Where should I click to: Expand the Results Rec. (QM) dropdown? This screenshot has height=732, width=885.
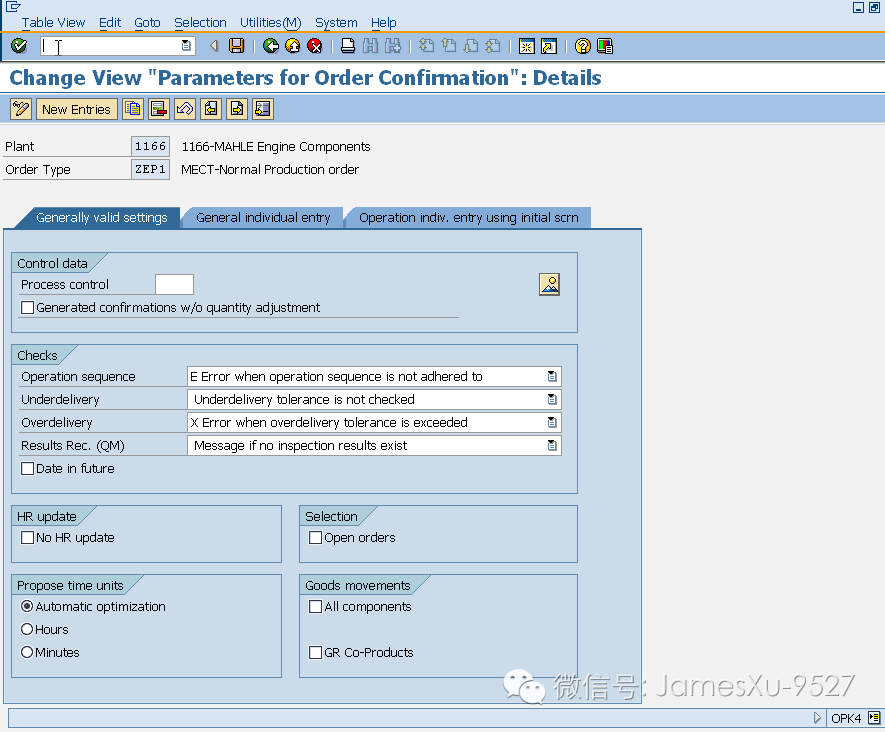pos(552,445)
